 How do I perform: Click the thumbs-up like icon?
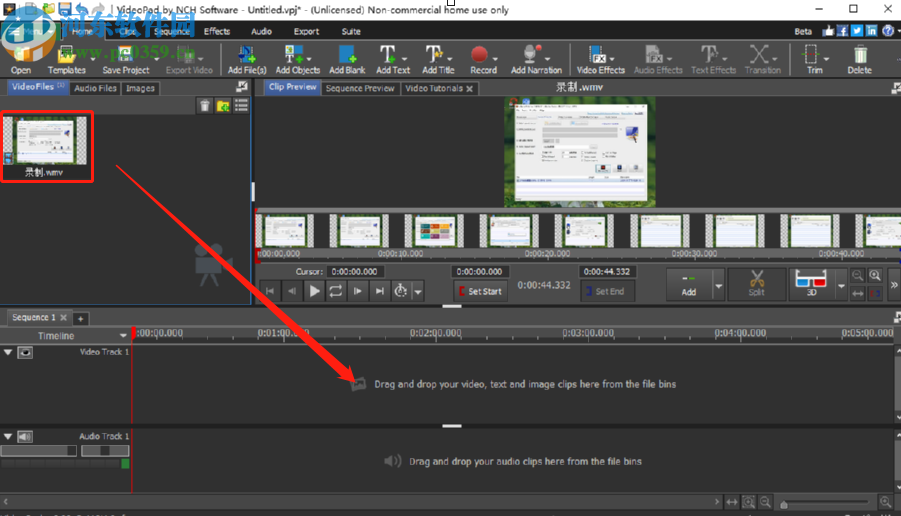pos(827,31)
